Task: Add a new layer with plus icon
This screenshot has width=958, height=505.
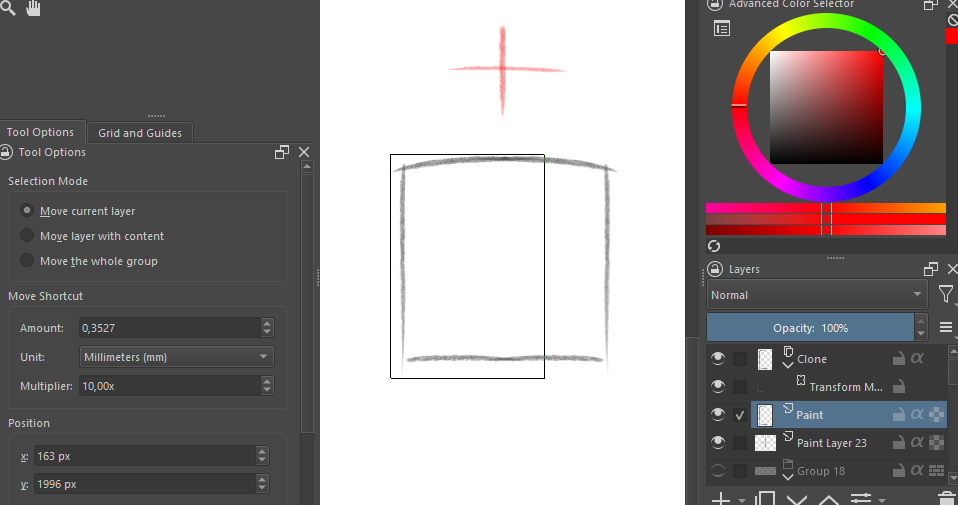Action: (x=721, y=499)
